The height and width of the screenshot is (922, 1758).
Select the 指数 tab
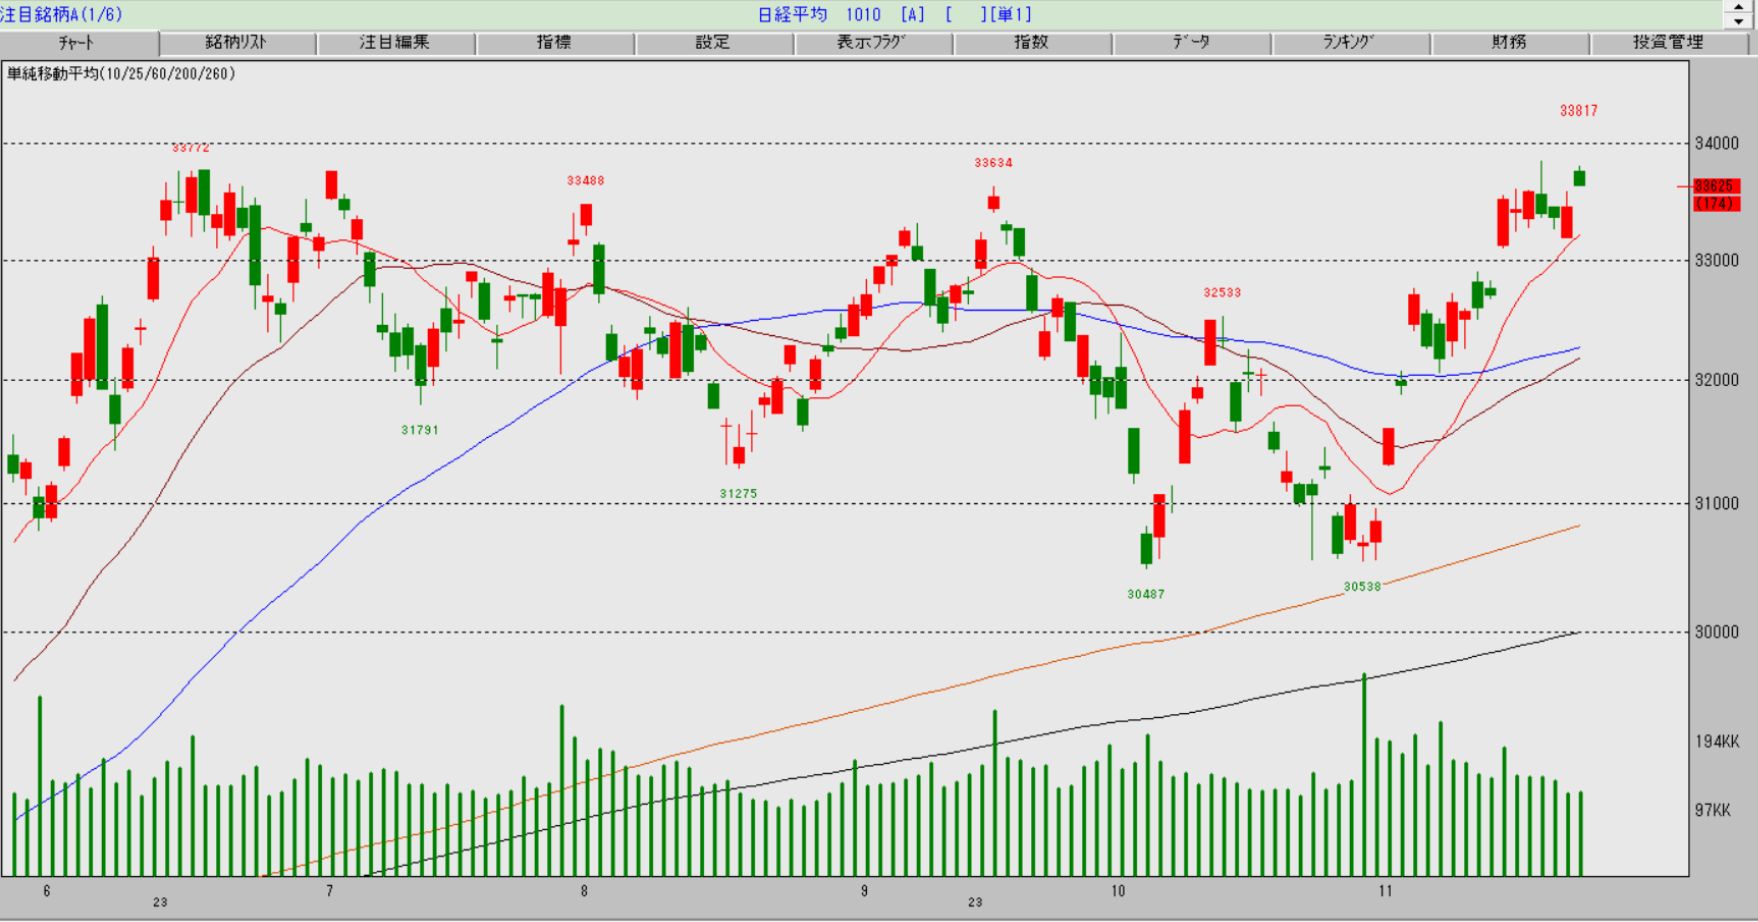pyautogui.click(x=1032, y=43)
